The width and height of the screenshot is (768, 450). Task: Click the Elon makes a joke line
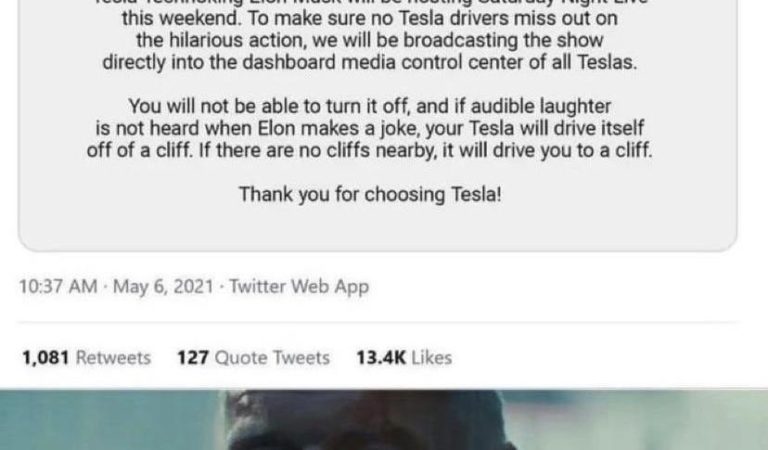tap(370, 128)
